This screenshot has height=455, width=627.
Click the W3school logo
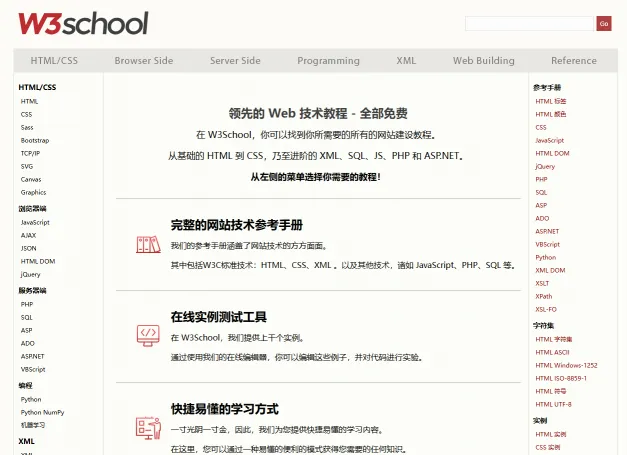tap(83, 23)
